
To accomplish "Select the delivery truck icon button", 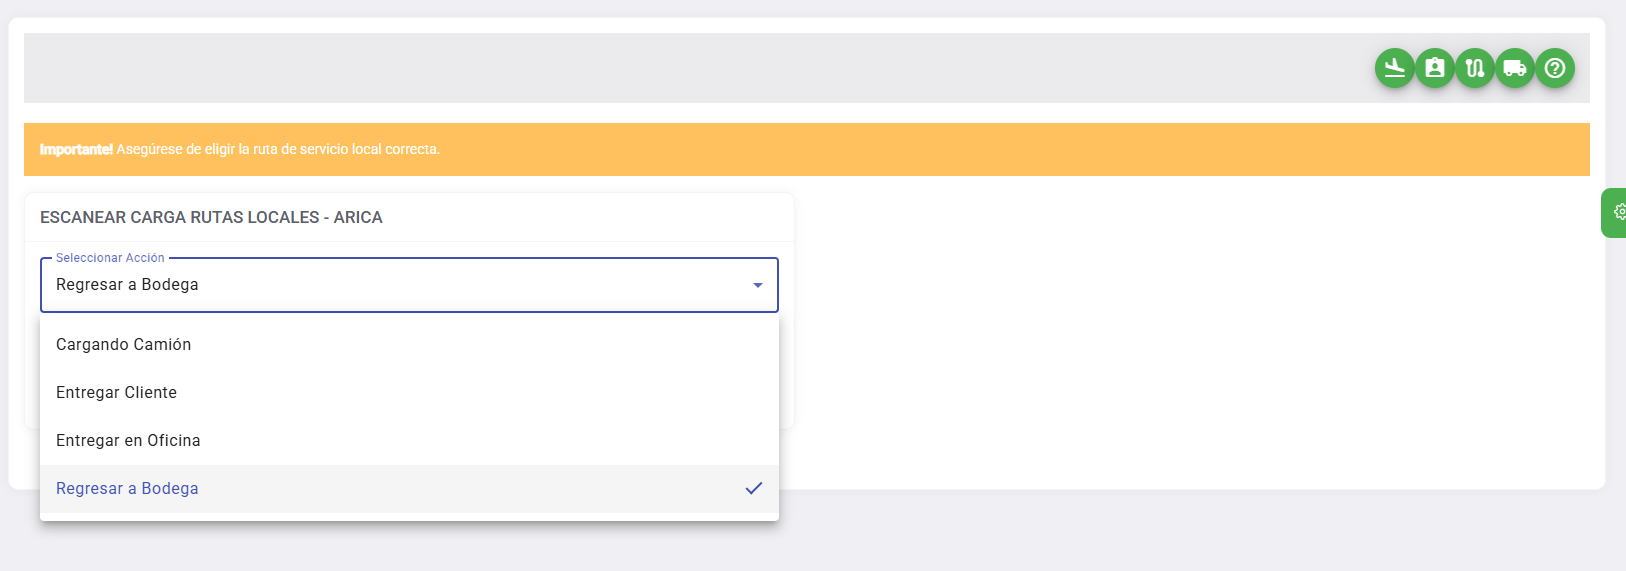I will (x=1514, y=68).
